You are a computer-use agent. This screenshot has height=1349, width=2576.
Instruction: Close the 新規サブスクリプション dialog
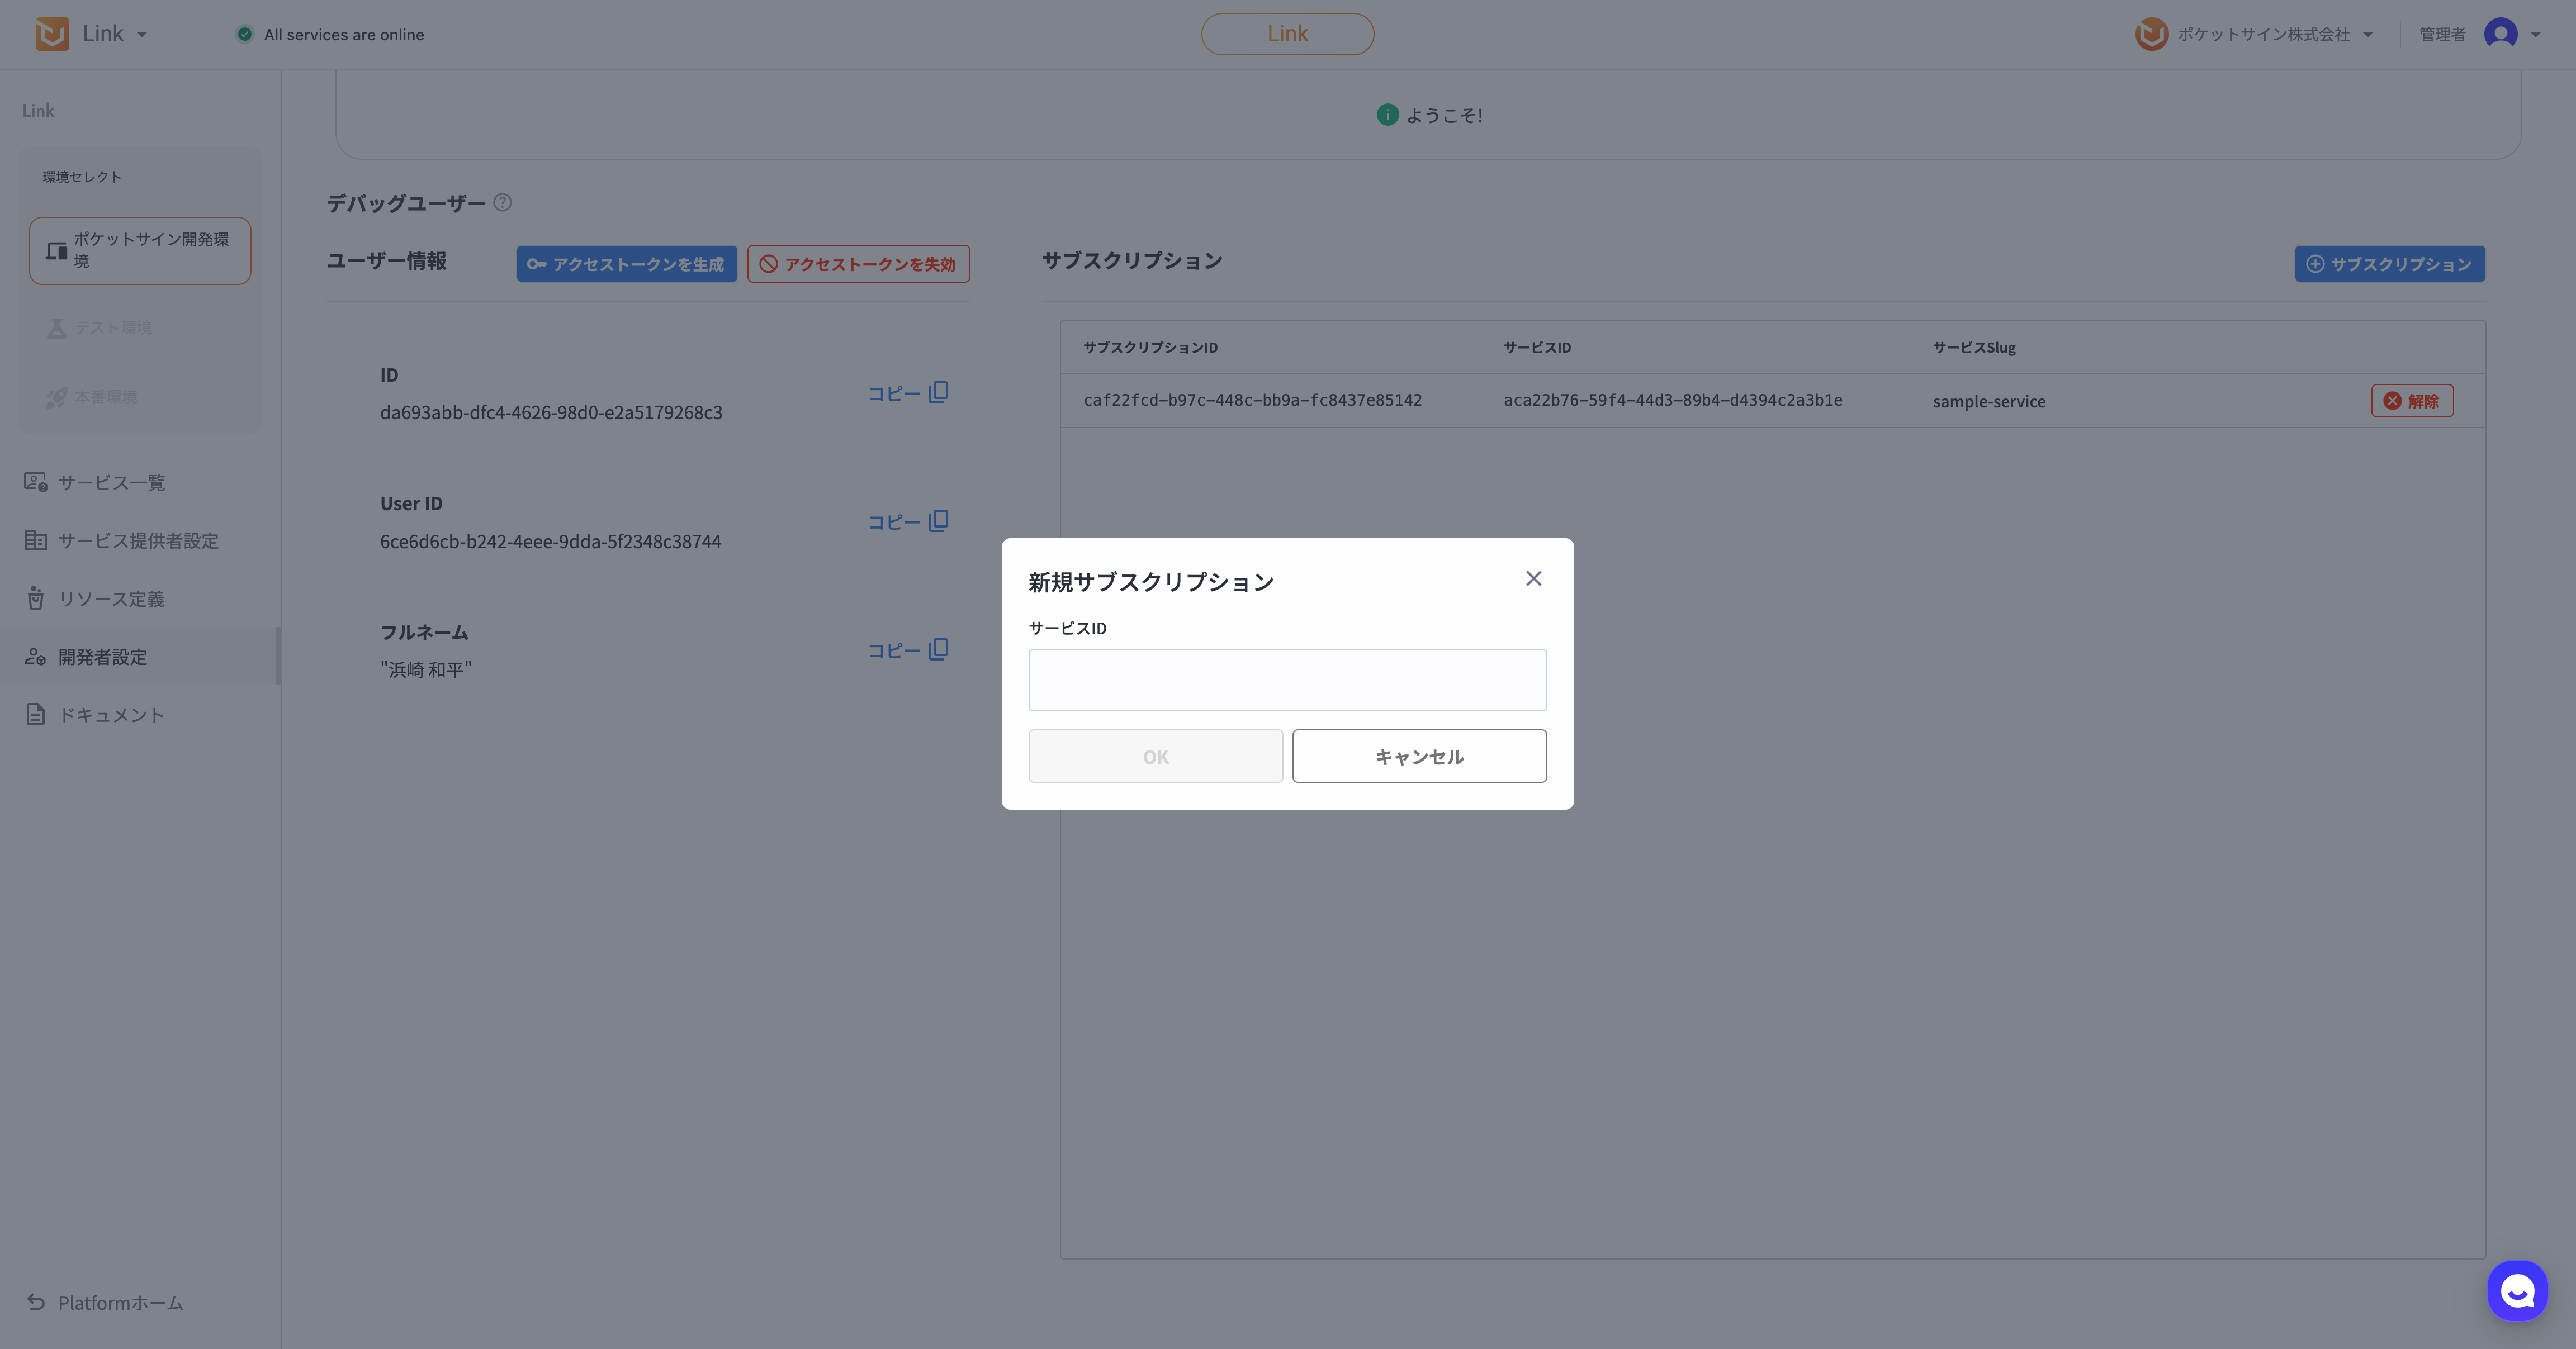click(x=1533, y=579)
